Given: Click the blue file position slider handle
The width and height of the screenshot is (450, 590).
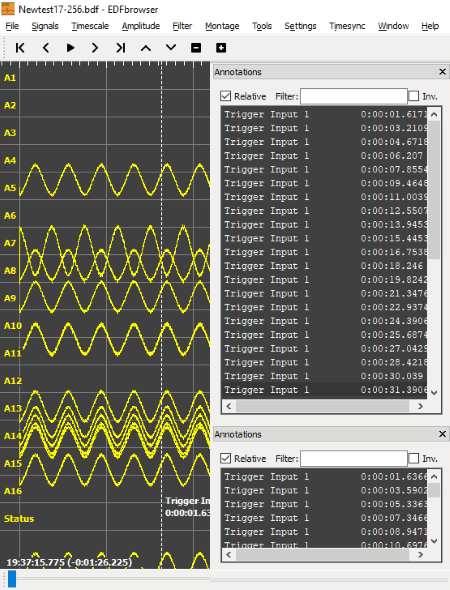Looking at the screenshot, I should coord(12,579).
